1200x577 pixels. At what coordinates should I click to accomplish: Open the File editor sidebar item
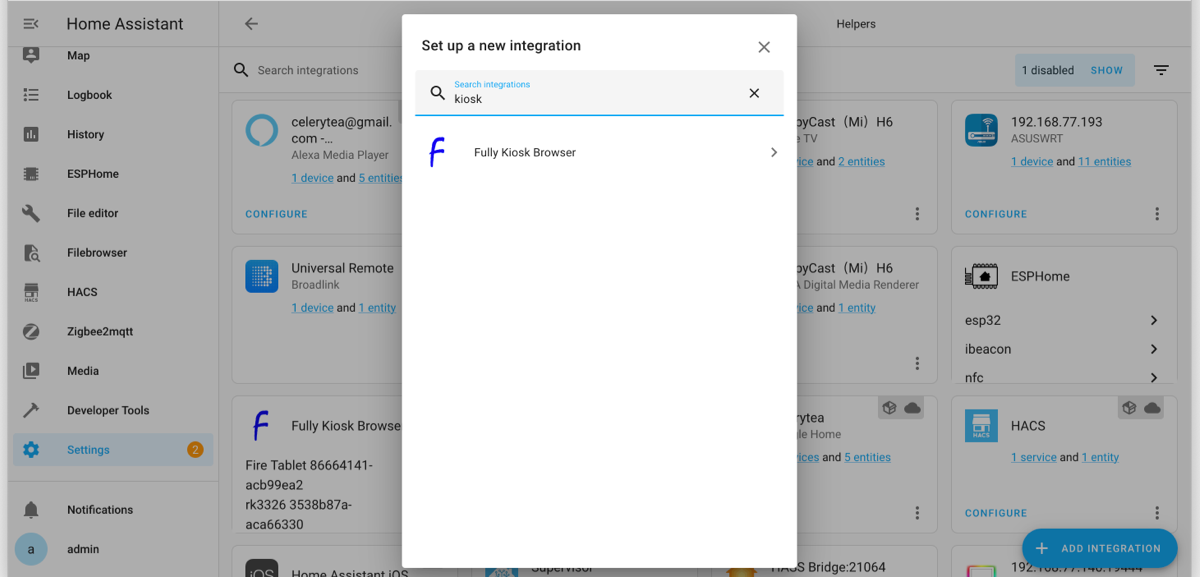pos(113,213)
